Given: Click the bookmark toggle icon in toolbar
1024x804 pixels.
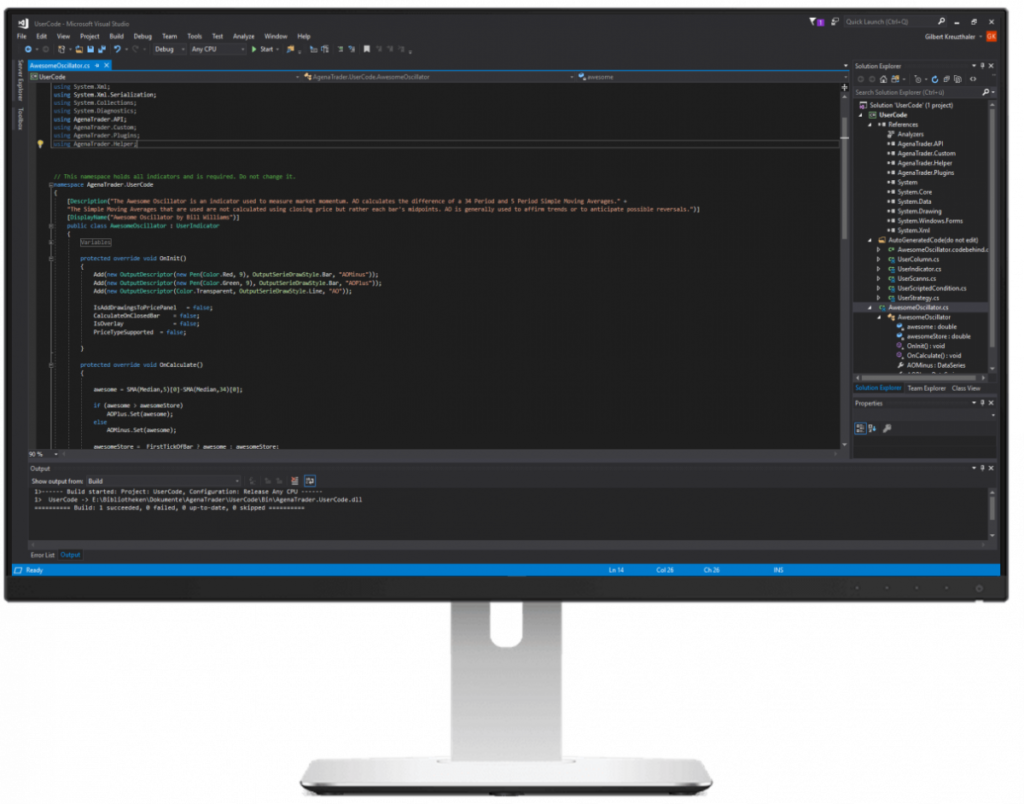Looking at the screenshot, I should coord(366,50).
